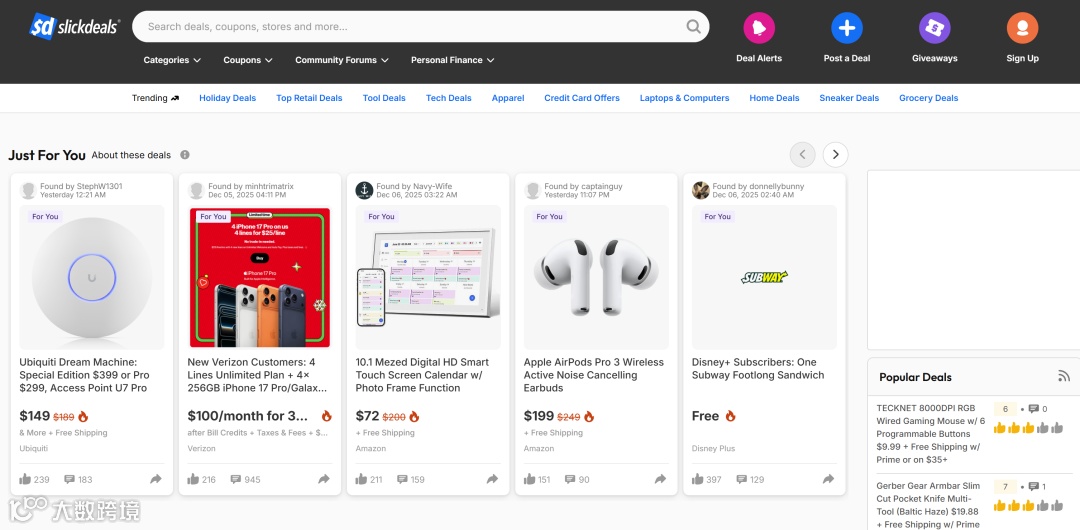Click into the search deals field
Screen dimensions: 1080x530
click(x=410, y=27)
